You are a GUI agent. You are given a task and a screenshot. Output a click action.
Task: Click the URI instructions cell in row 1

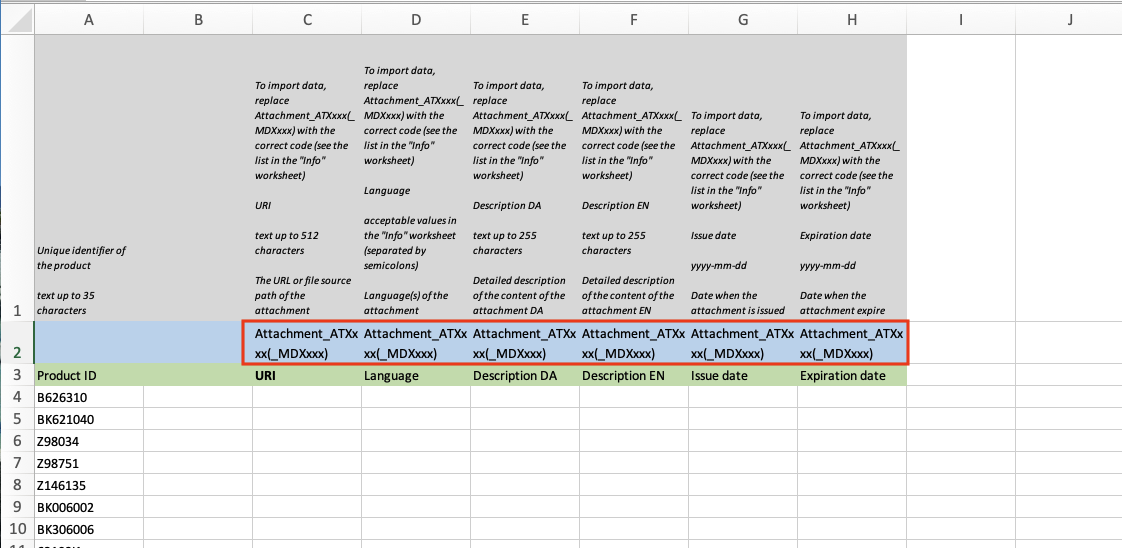(307, 177)
